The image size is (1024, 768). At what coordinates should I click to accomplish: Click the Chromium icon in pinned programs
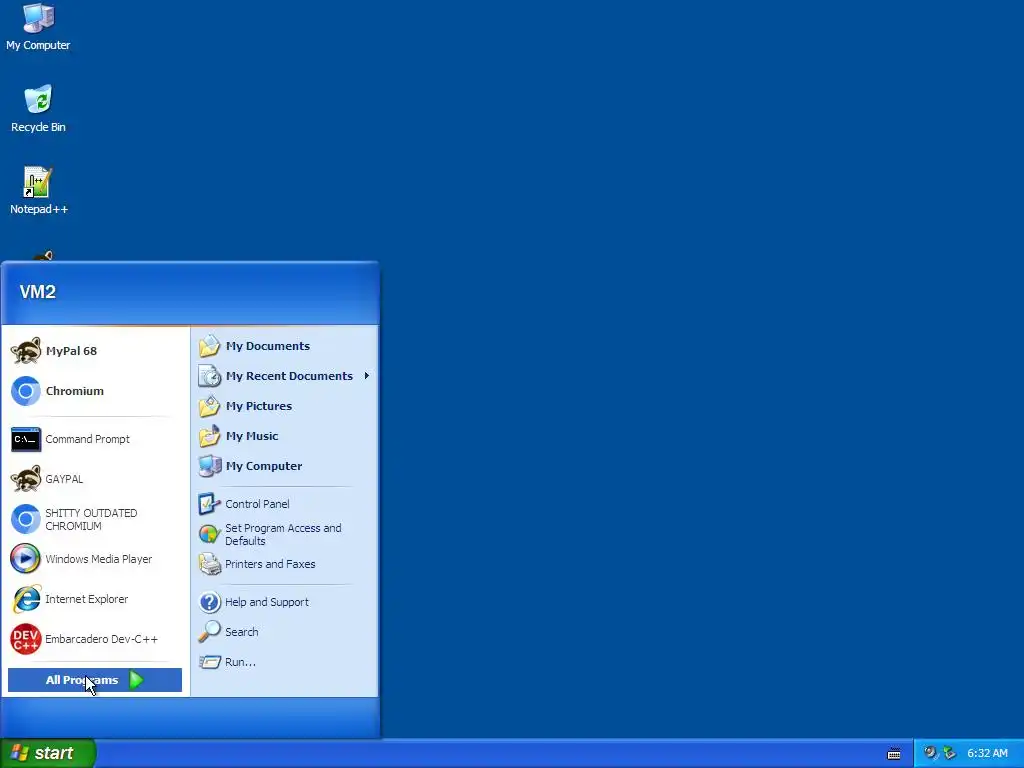click(x=26, y=391)
